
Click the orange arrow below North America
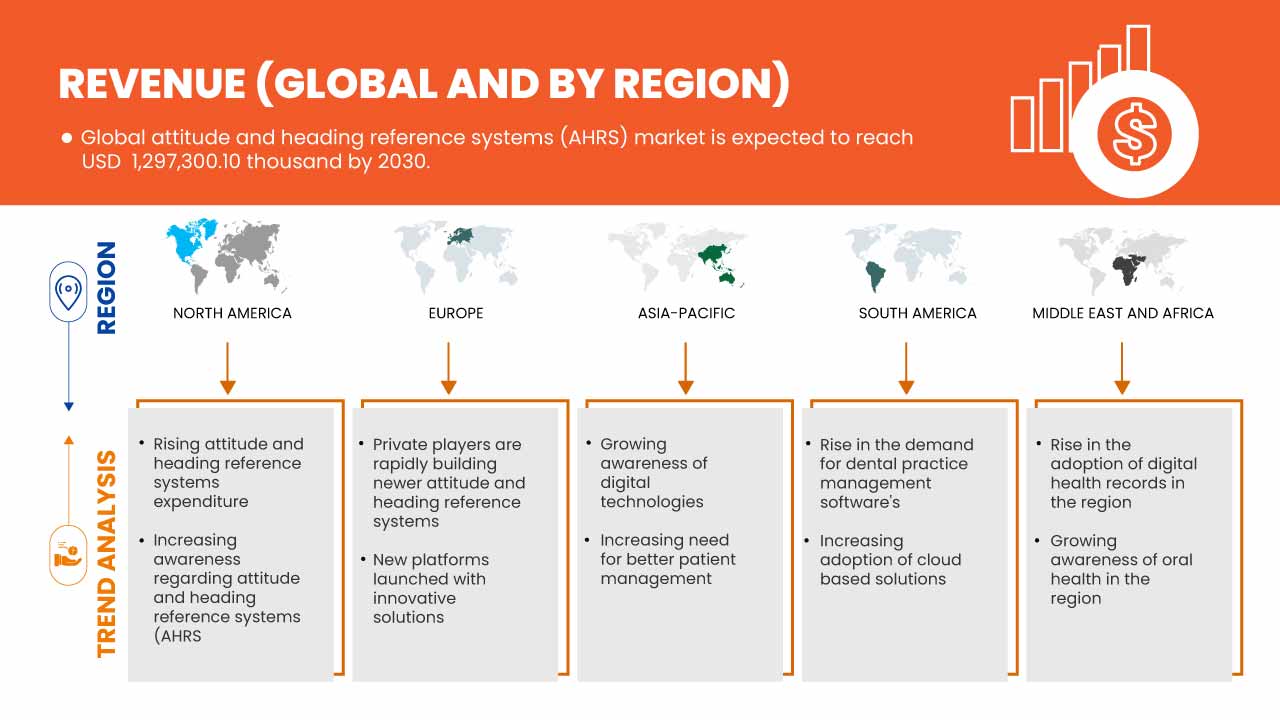coord(228,368)
